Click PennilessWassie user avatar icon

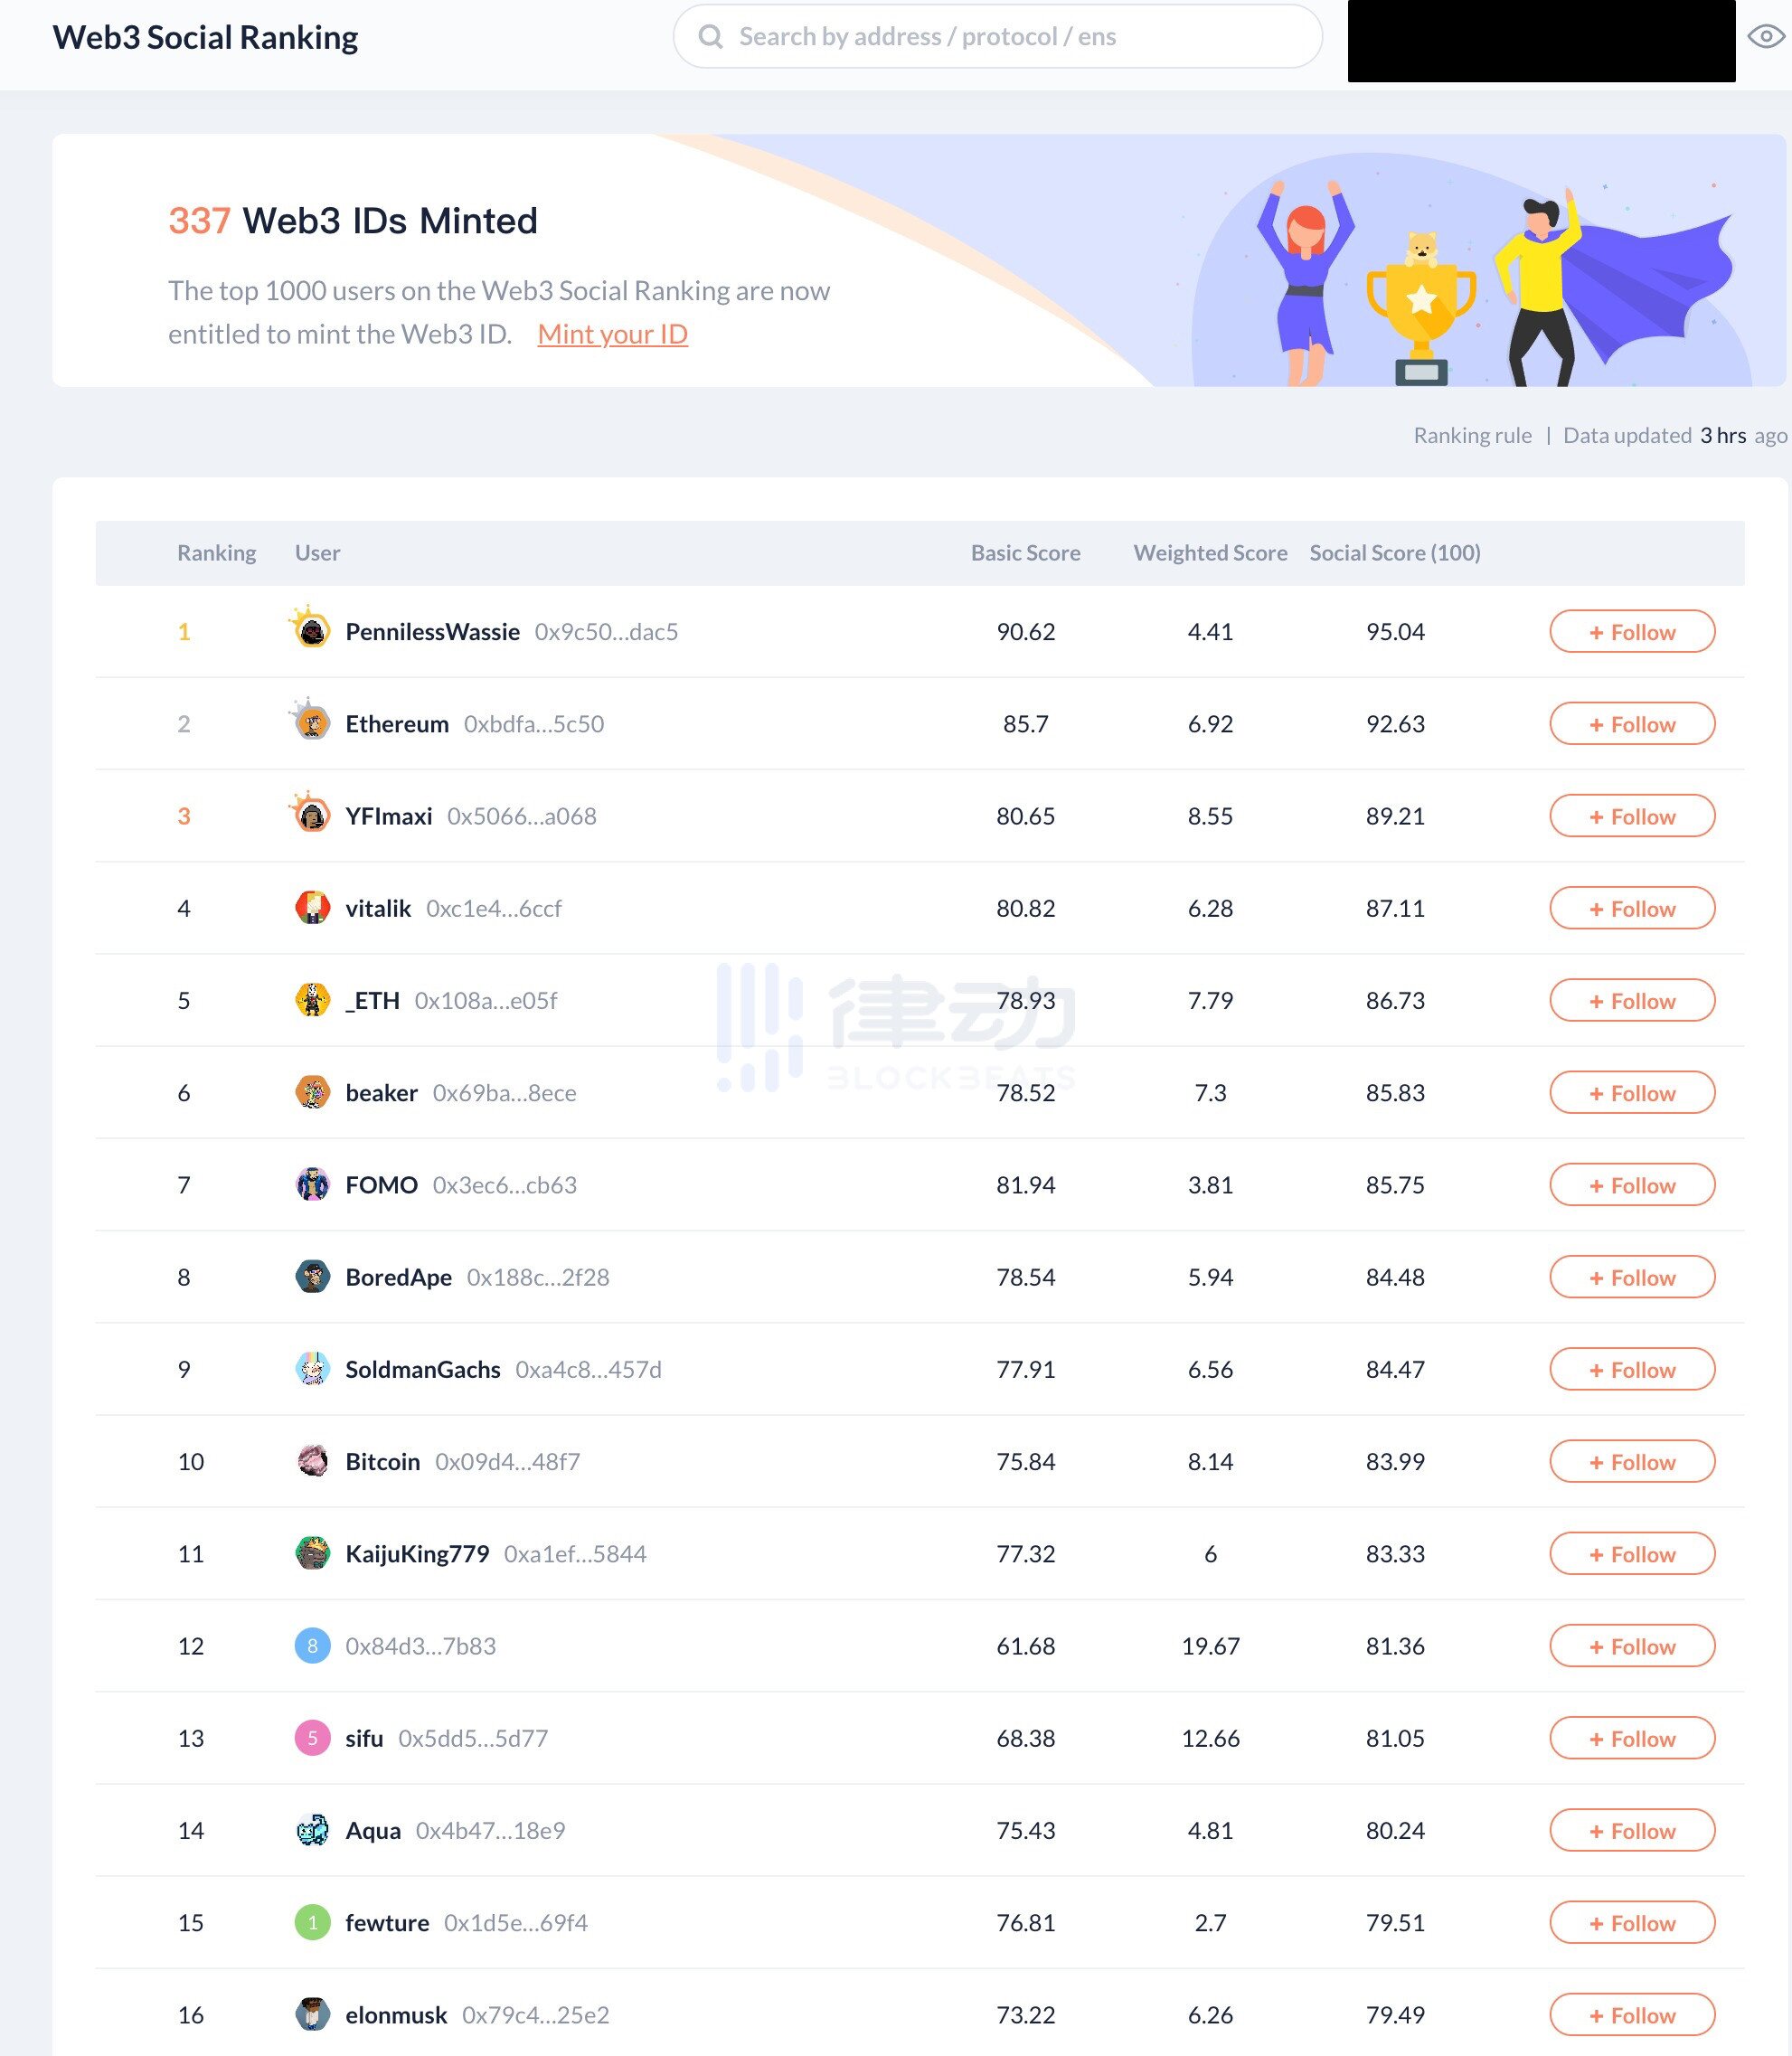click(x=313, y=629)
